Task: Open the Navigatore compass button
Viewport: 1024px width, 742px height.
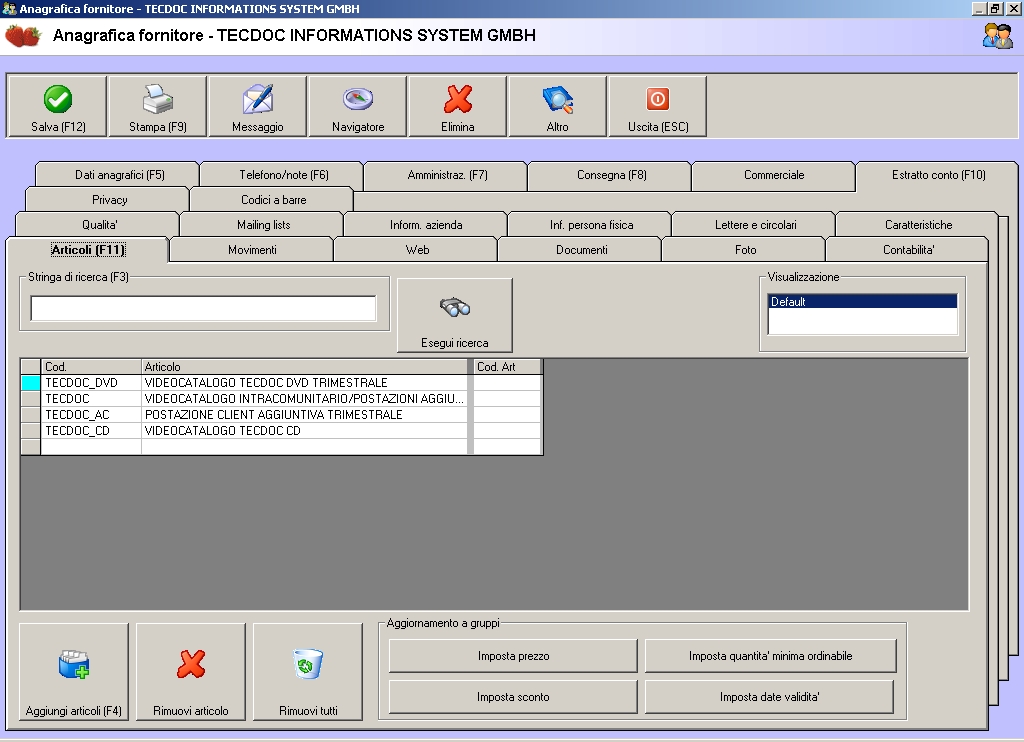Action: (357, 106)
